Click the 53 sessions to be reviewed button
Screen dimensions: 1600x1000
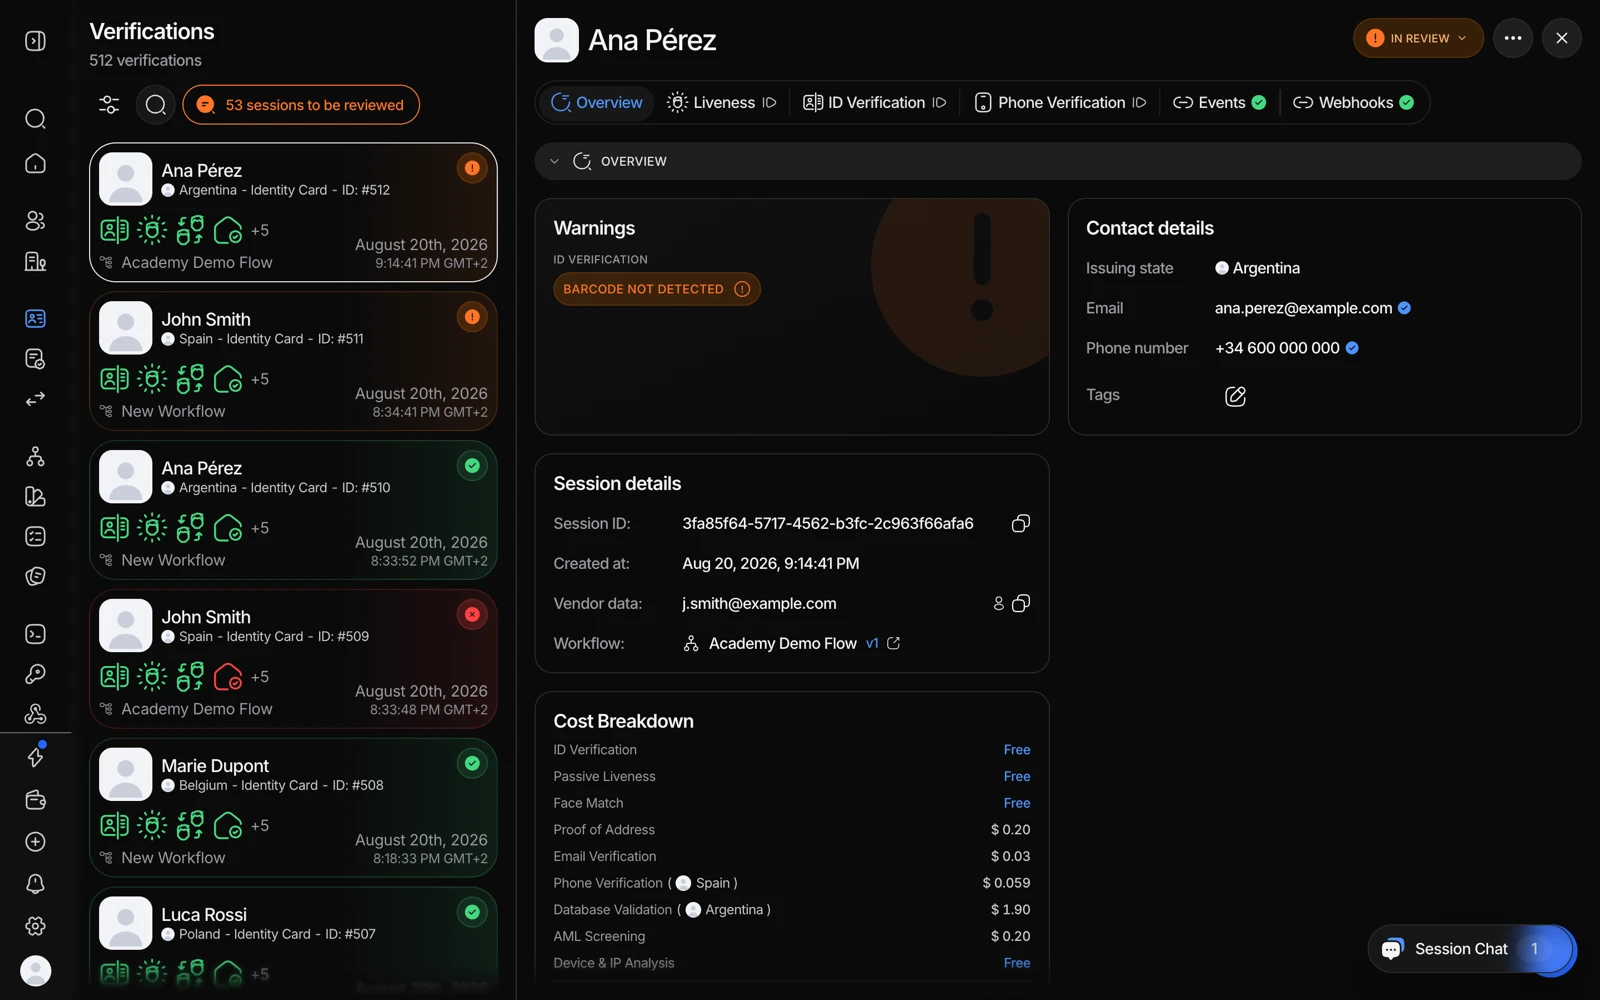[x=301, y=105]
